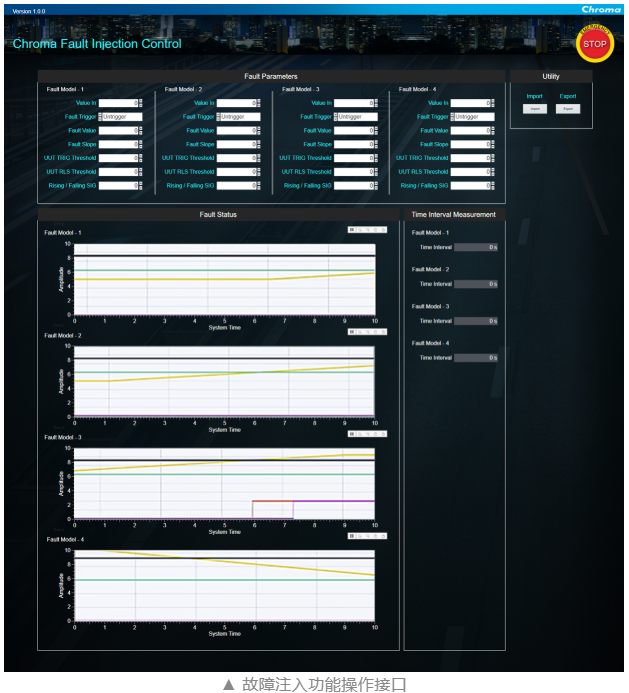Focus UUT RLS Threshold field, Fault Model - 3
The height and width of the screenshot is (693, 629).
point(354,172)
